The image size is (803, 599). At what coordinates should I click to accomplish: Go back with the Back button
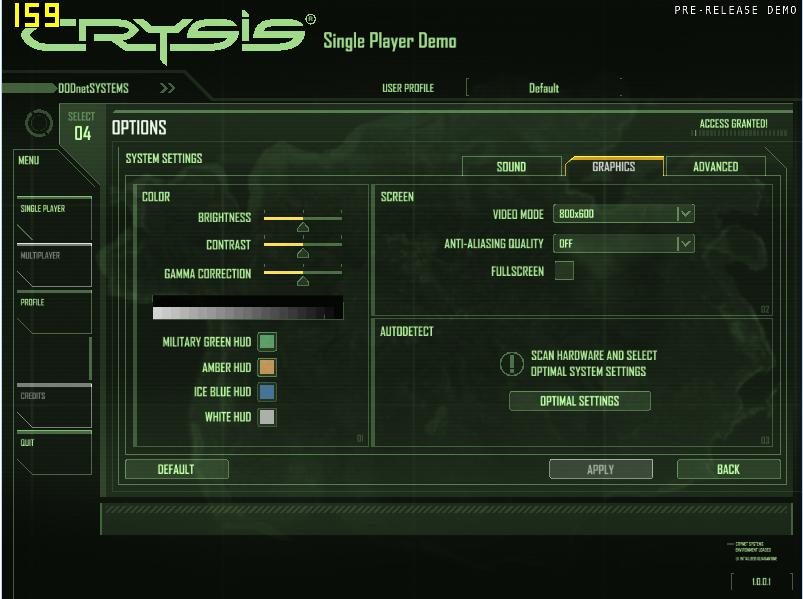pos(729,469)
